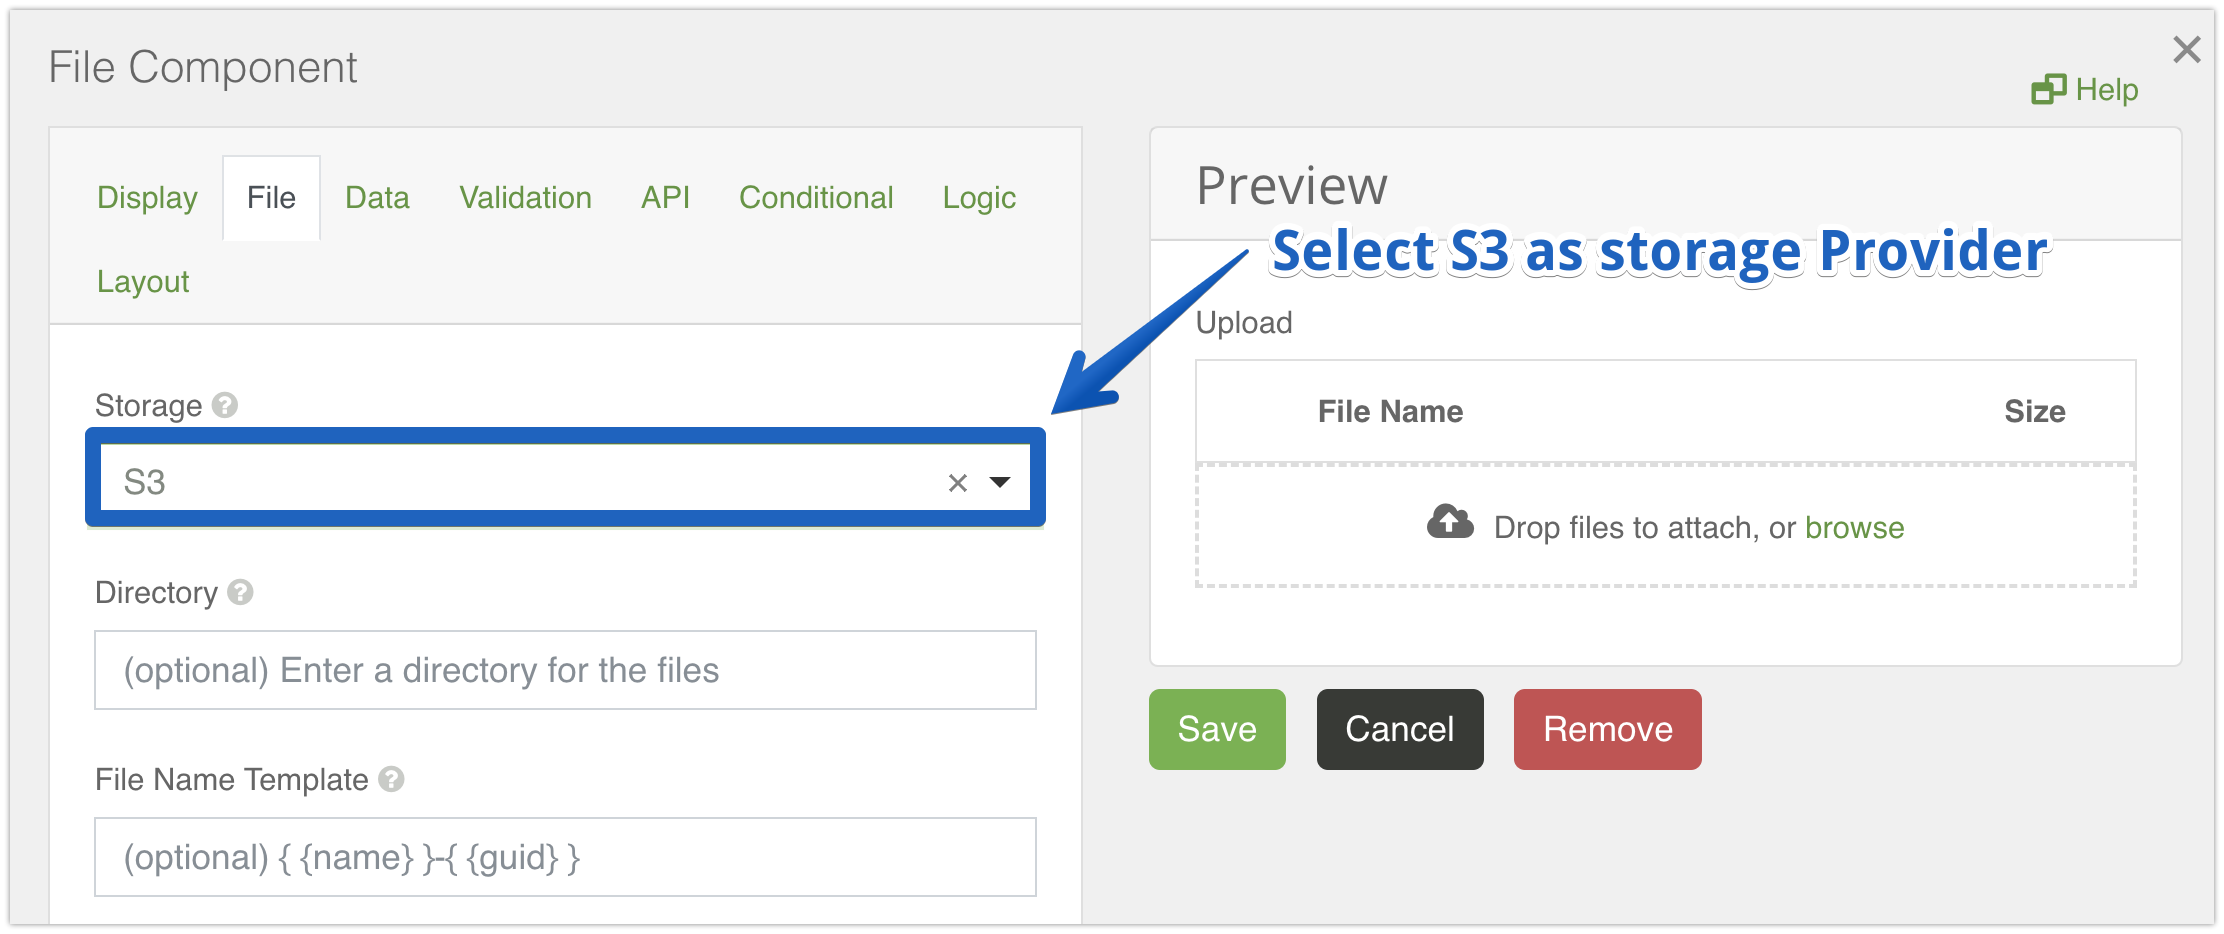Screen dimensions: 2224x934
Task: Open the Layout tab
Action: pyautogui.click(x=143, y=282)
